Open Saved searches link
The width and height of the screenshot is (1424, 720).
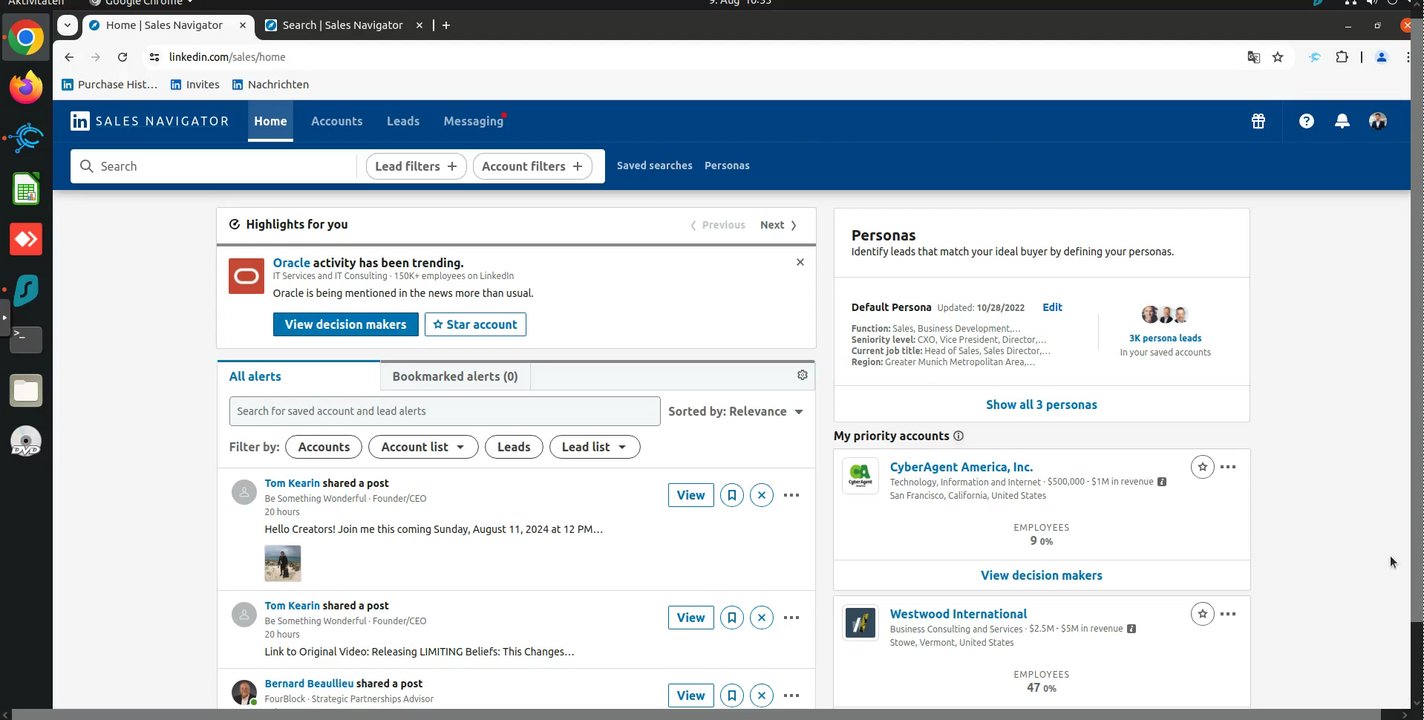click(654, 166)
